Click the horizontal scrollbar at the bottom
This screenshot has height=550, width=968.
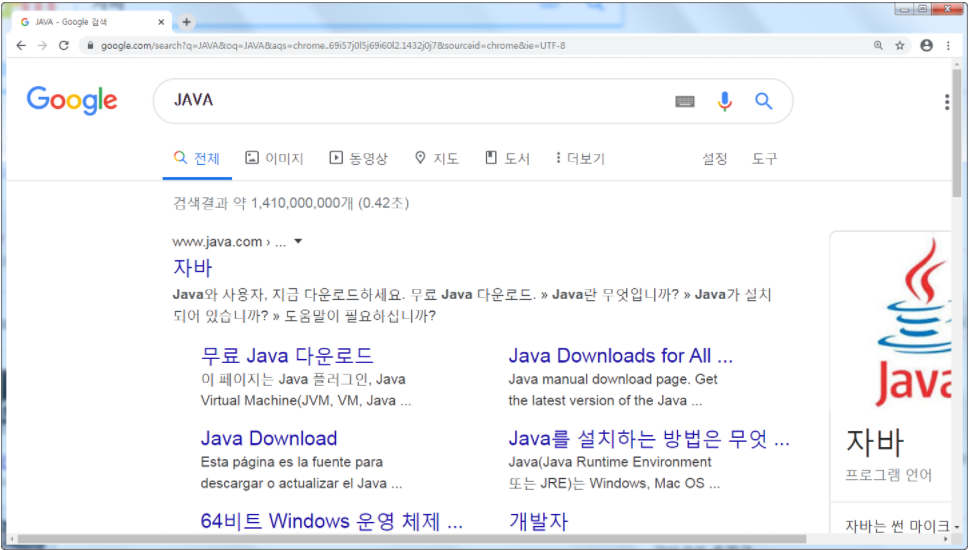coord(411,539)
